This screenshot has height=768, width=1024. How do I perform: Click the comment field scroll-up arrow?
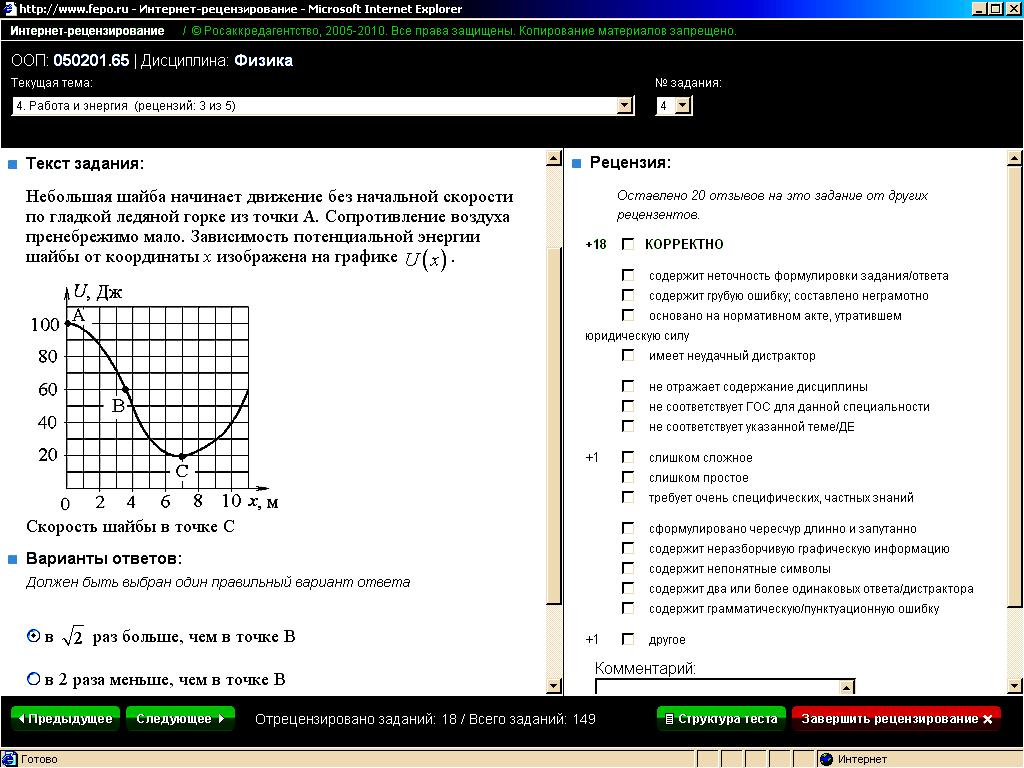coord(846,687)
